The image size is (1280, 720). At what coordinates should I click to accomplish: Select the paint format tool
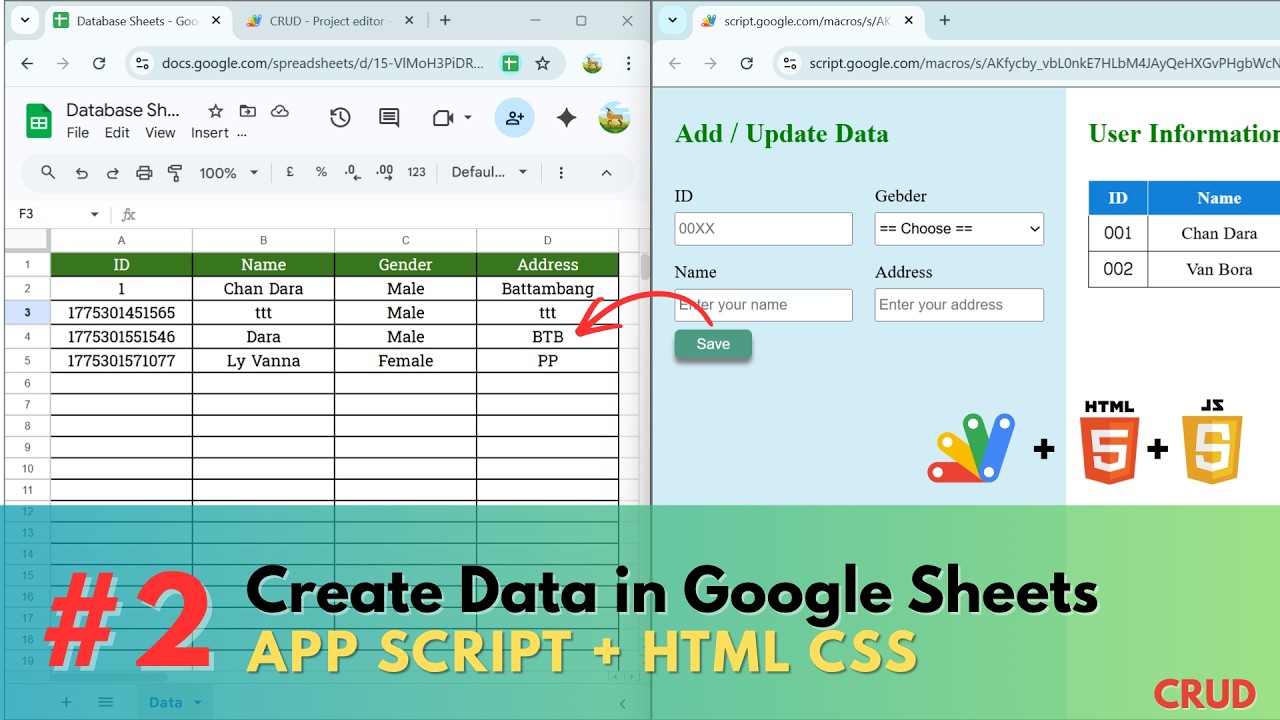175,172
